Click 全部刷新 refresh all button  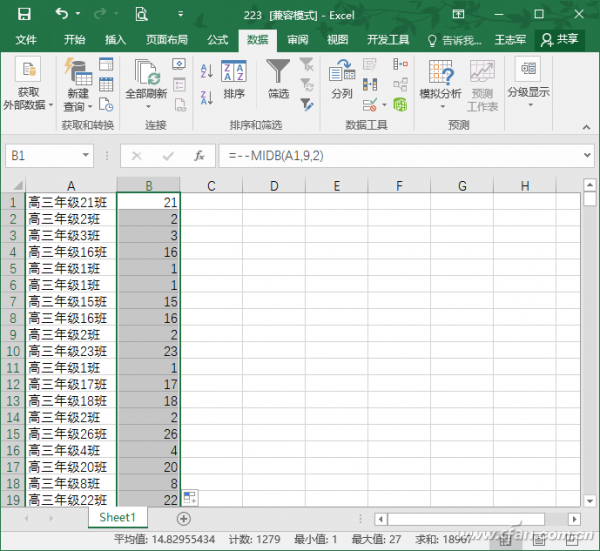[146, 83]
